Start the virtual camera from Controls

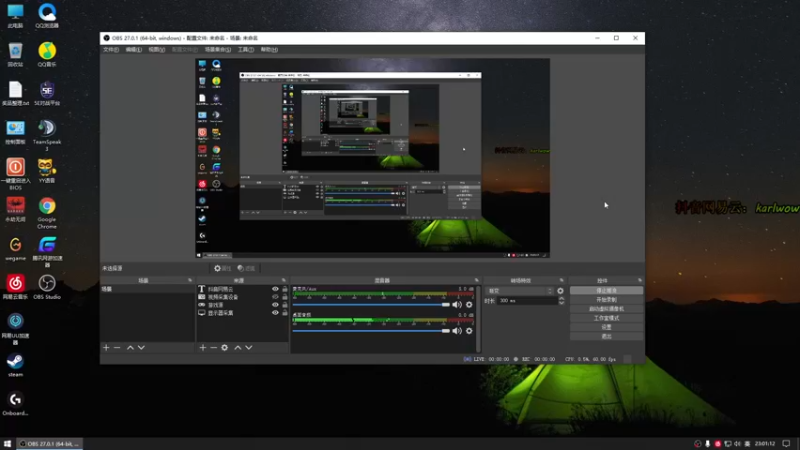(x=606, y=309)
